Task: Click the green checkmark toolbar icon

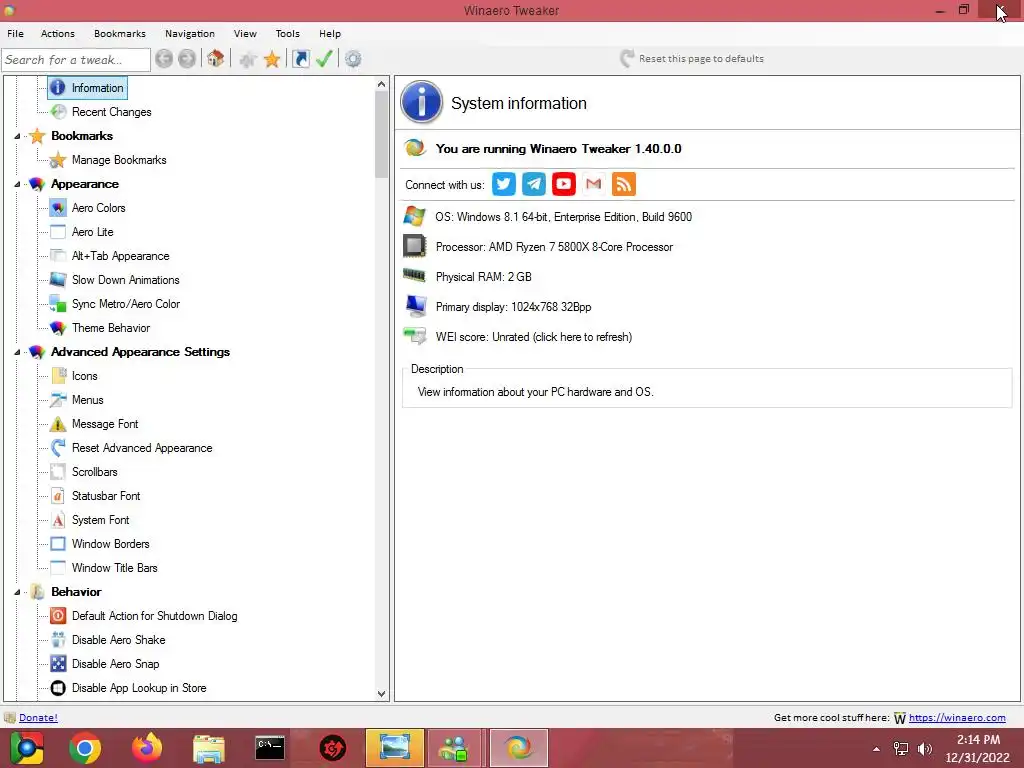Action: pos(324,59)
